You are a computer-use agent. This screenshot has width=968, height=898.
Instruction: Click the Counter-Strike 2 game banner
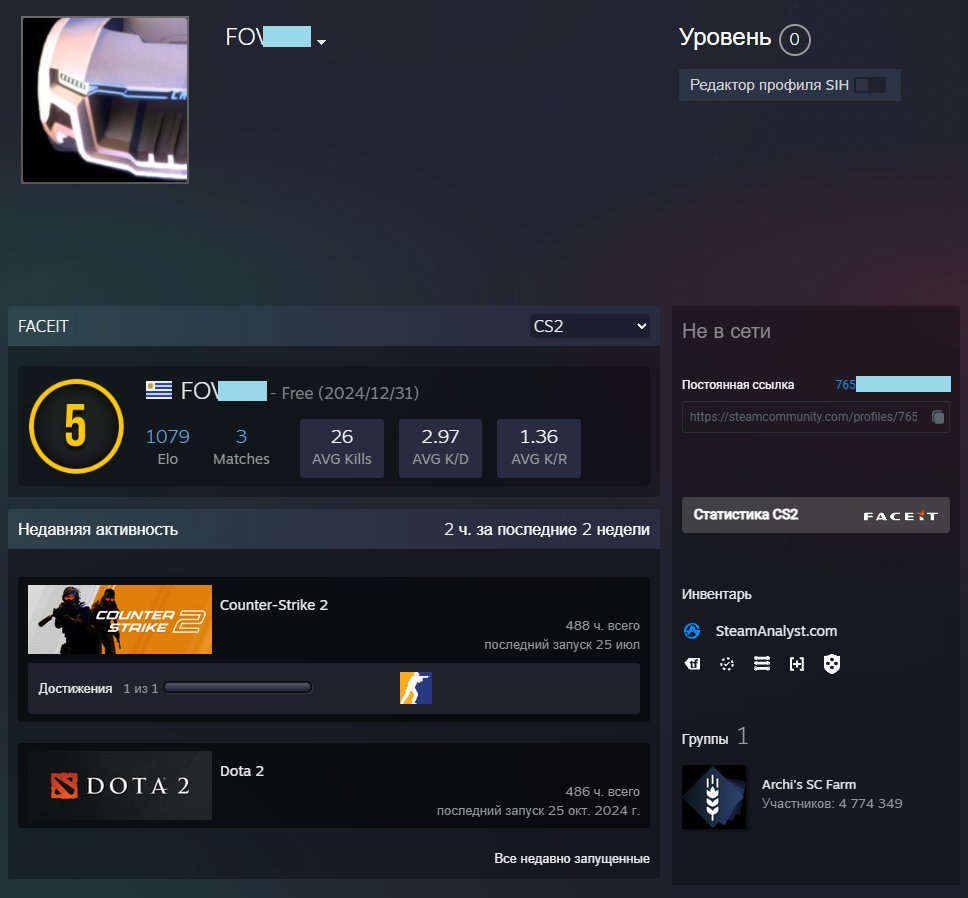[120, 619]
